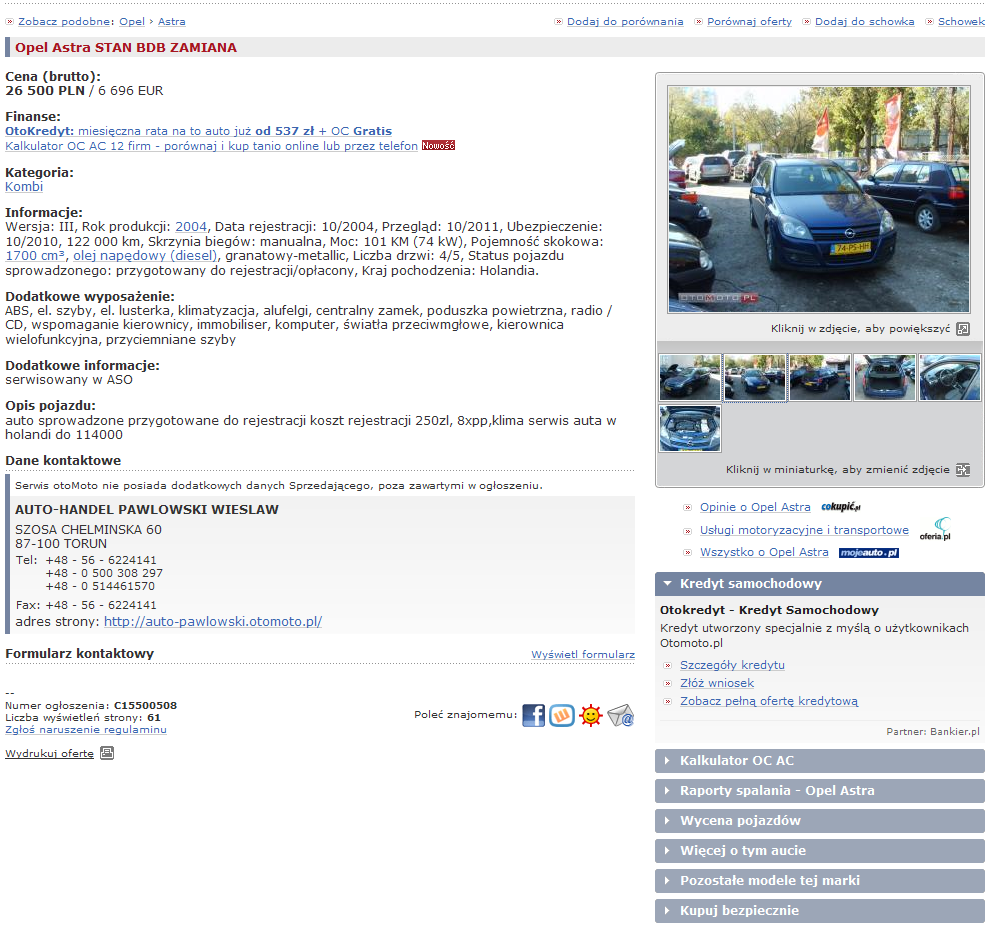Click the listing title Opel Astra STAN BDB ZAMIANA
Screen dimensions: 993x935
tap(126, 48)
